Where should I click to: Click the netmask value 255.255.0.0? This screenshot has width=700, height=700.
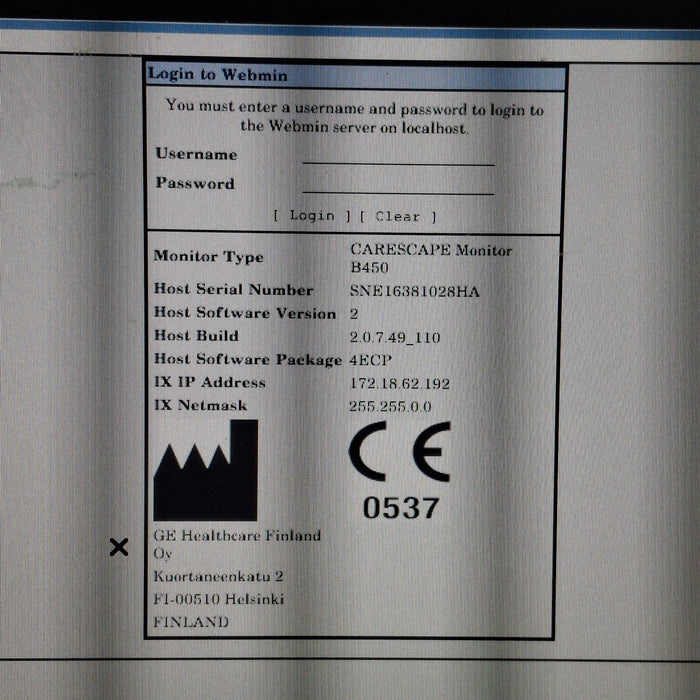[x=390, y=406]
